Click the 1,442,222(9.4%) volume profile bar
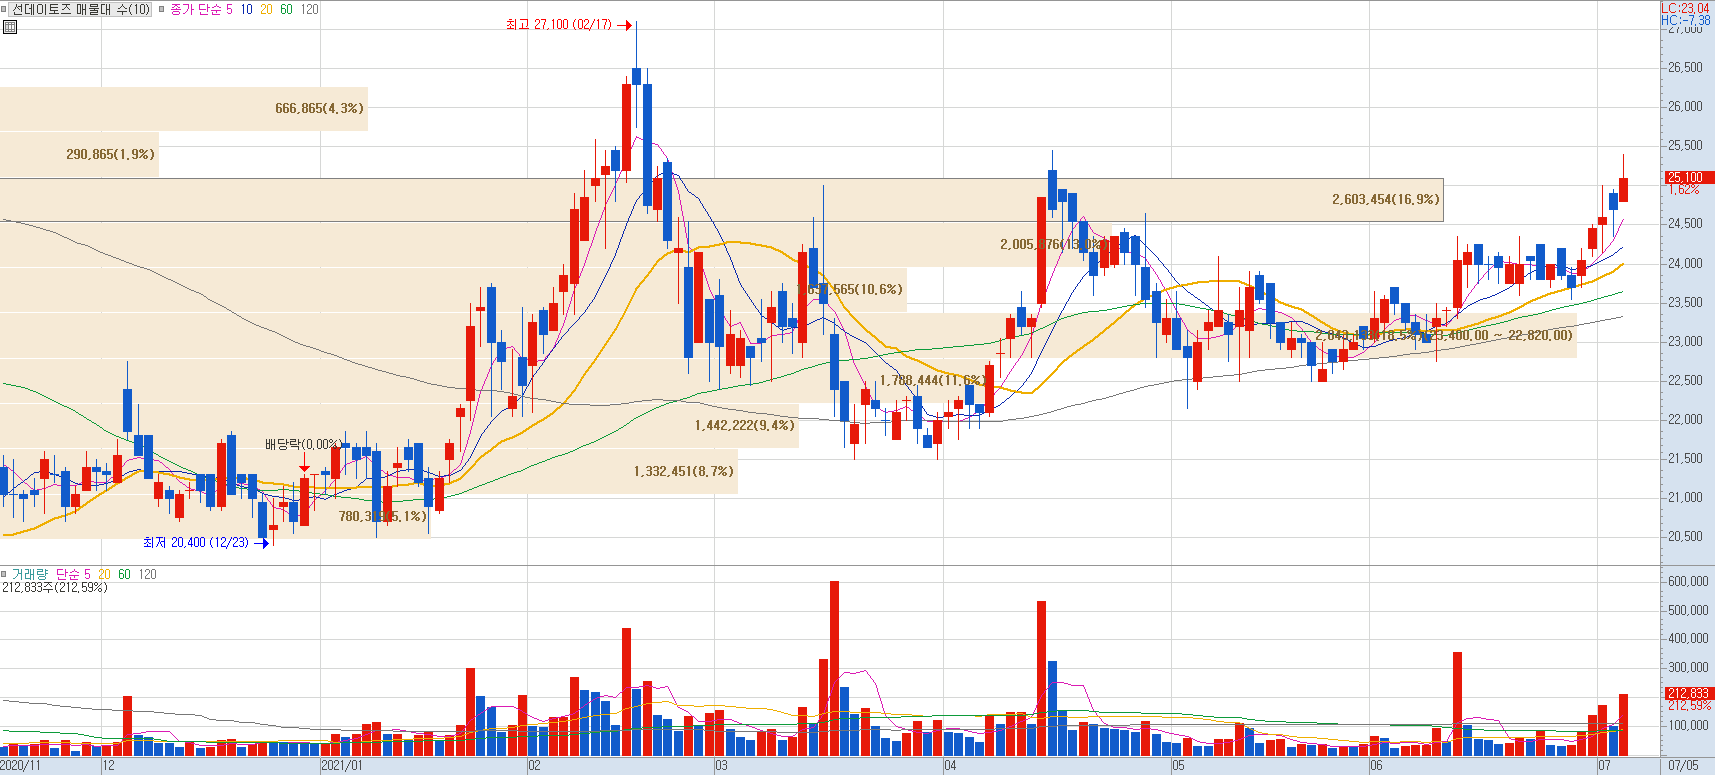1715x775 pixels. [399, 425]
